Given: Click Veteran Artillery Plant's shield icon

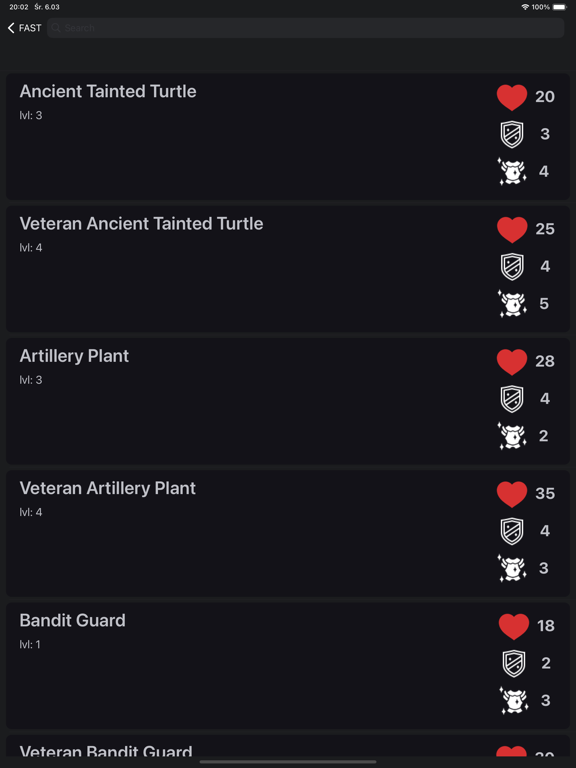Looking at the screenshot, I should [512, 531].
